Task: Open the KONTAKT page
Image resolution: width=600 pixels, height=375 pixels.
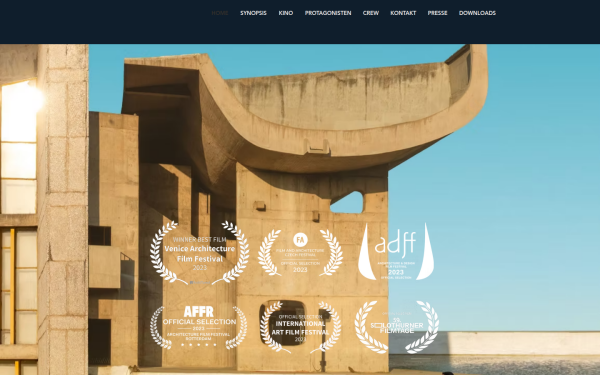Action: click(x=403, y=13)
